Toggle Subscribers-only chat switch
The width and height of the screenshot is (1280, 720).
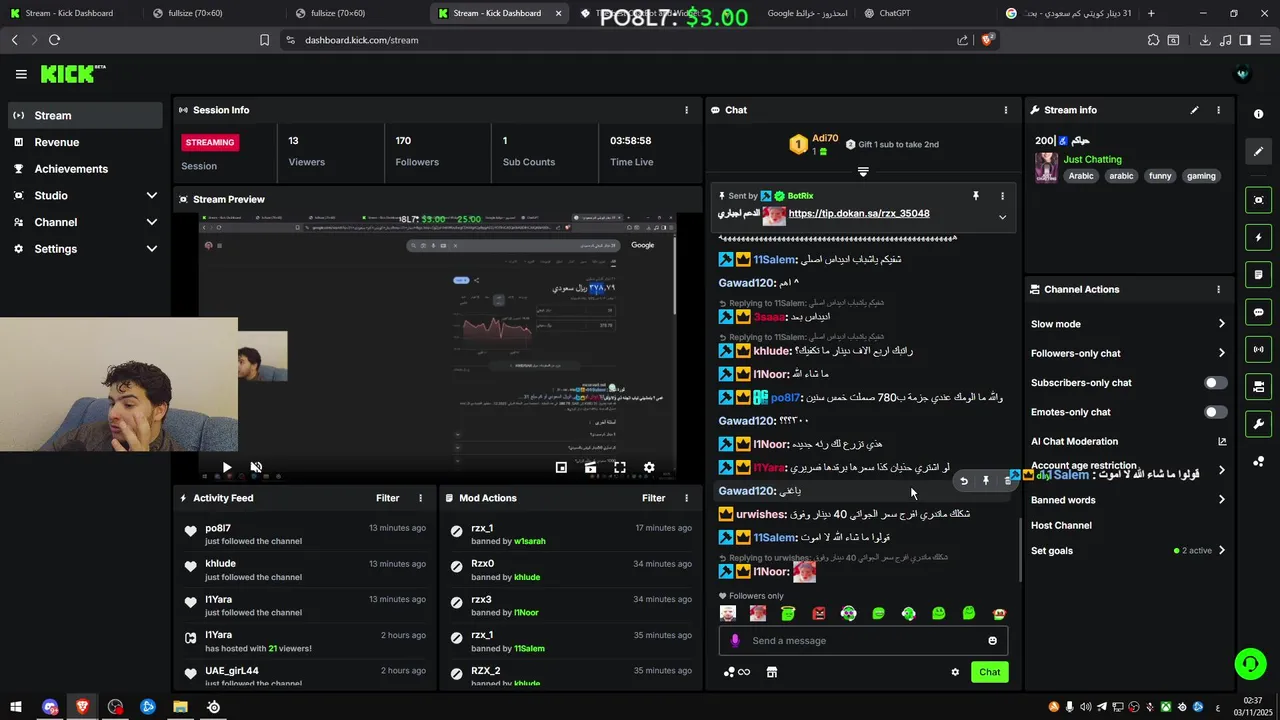(1215, 383)
